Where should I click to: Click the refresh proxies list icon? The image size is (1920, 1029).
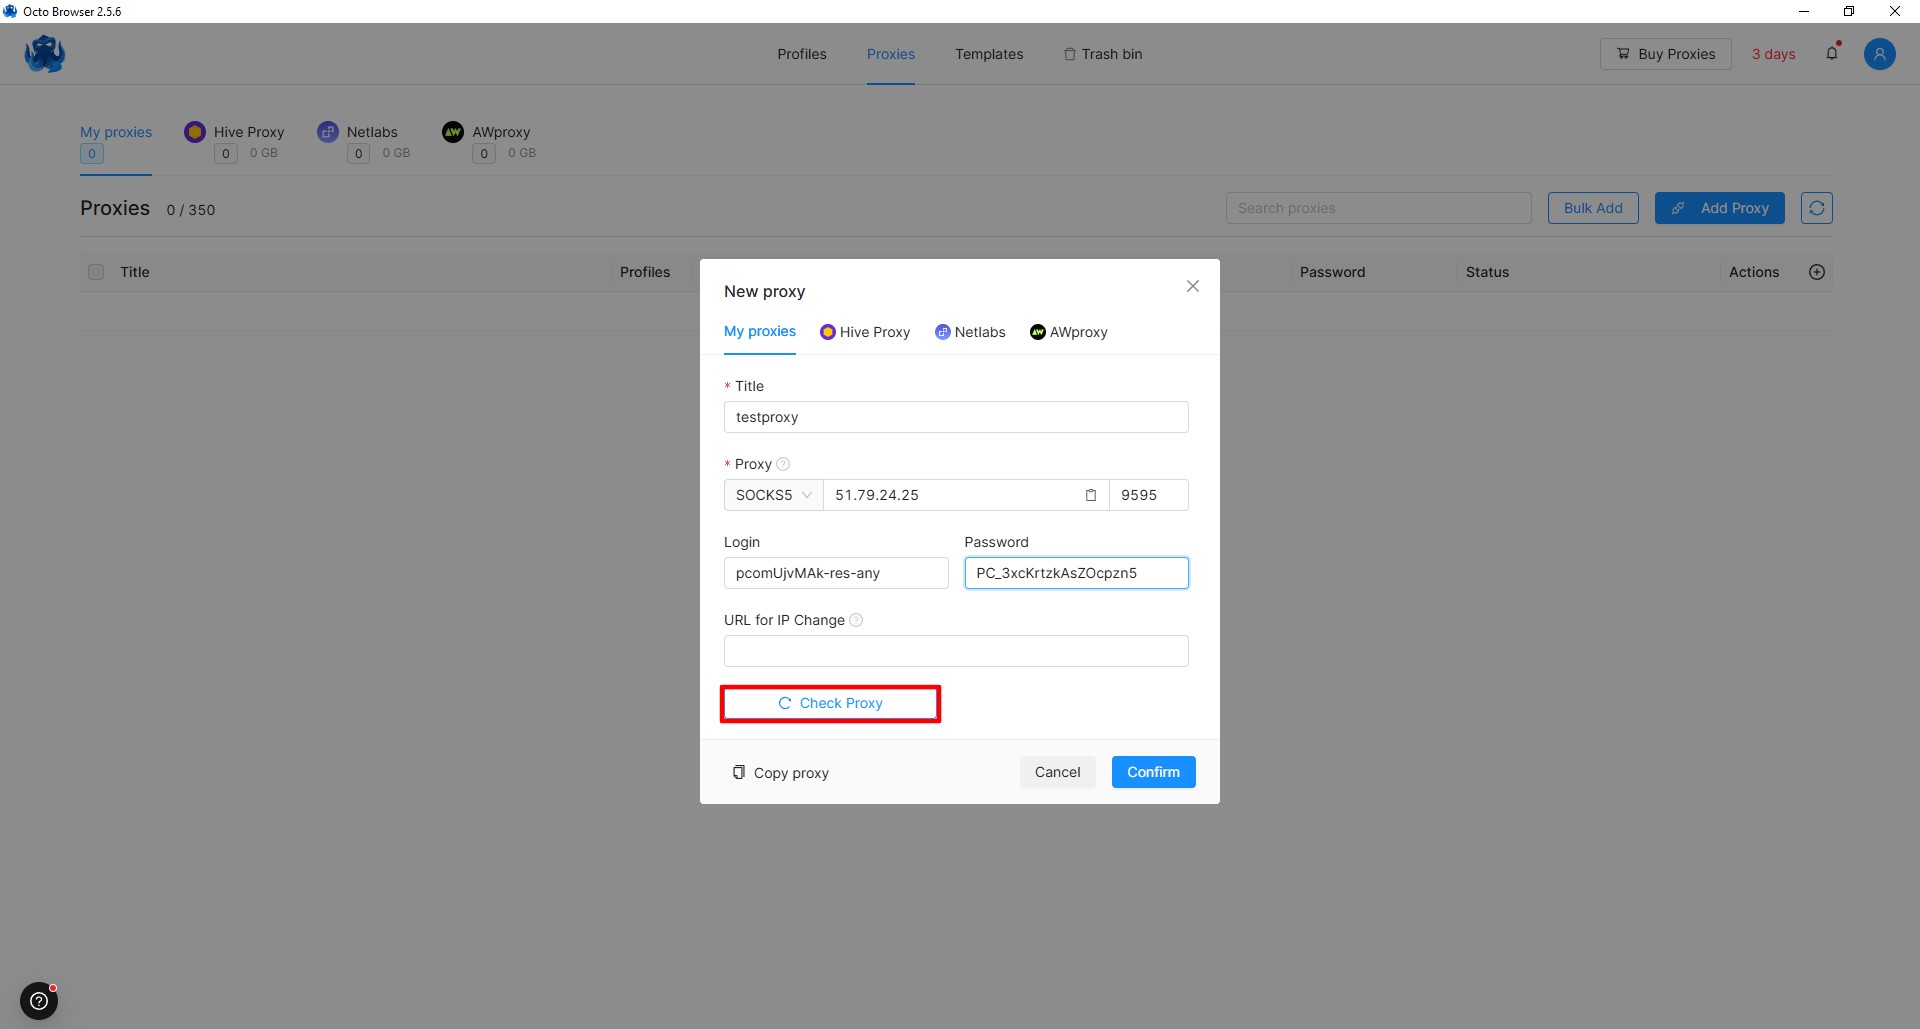(1816, 208)
